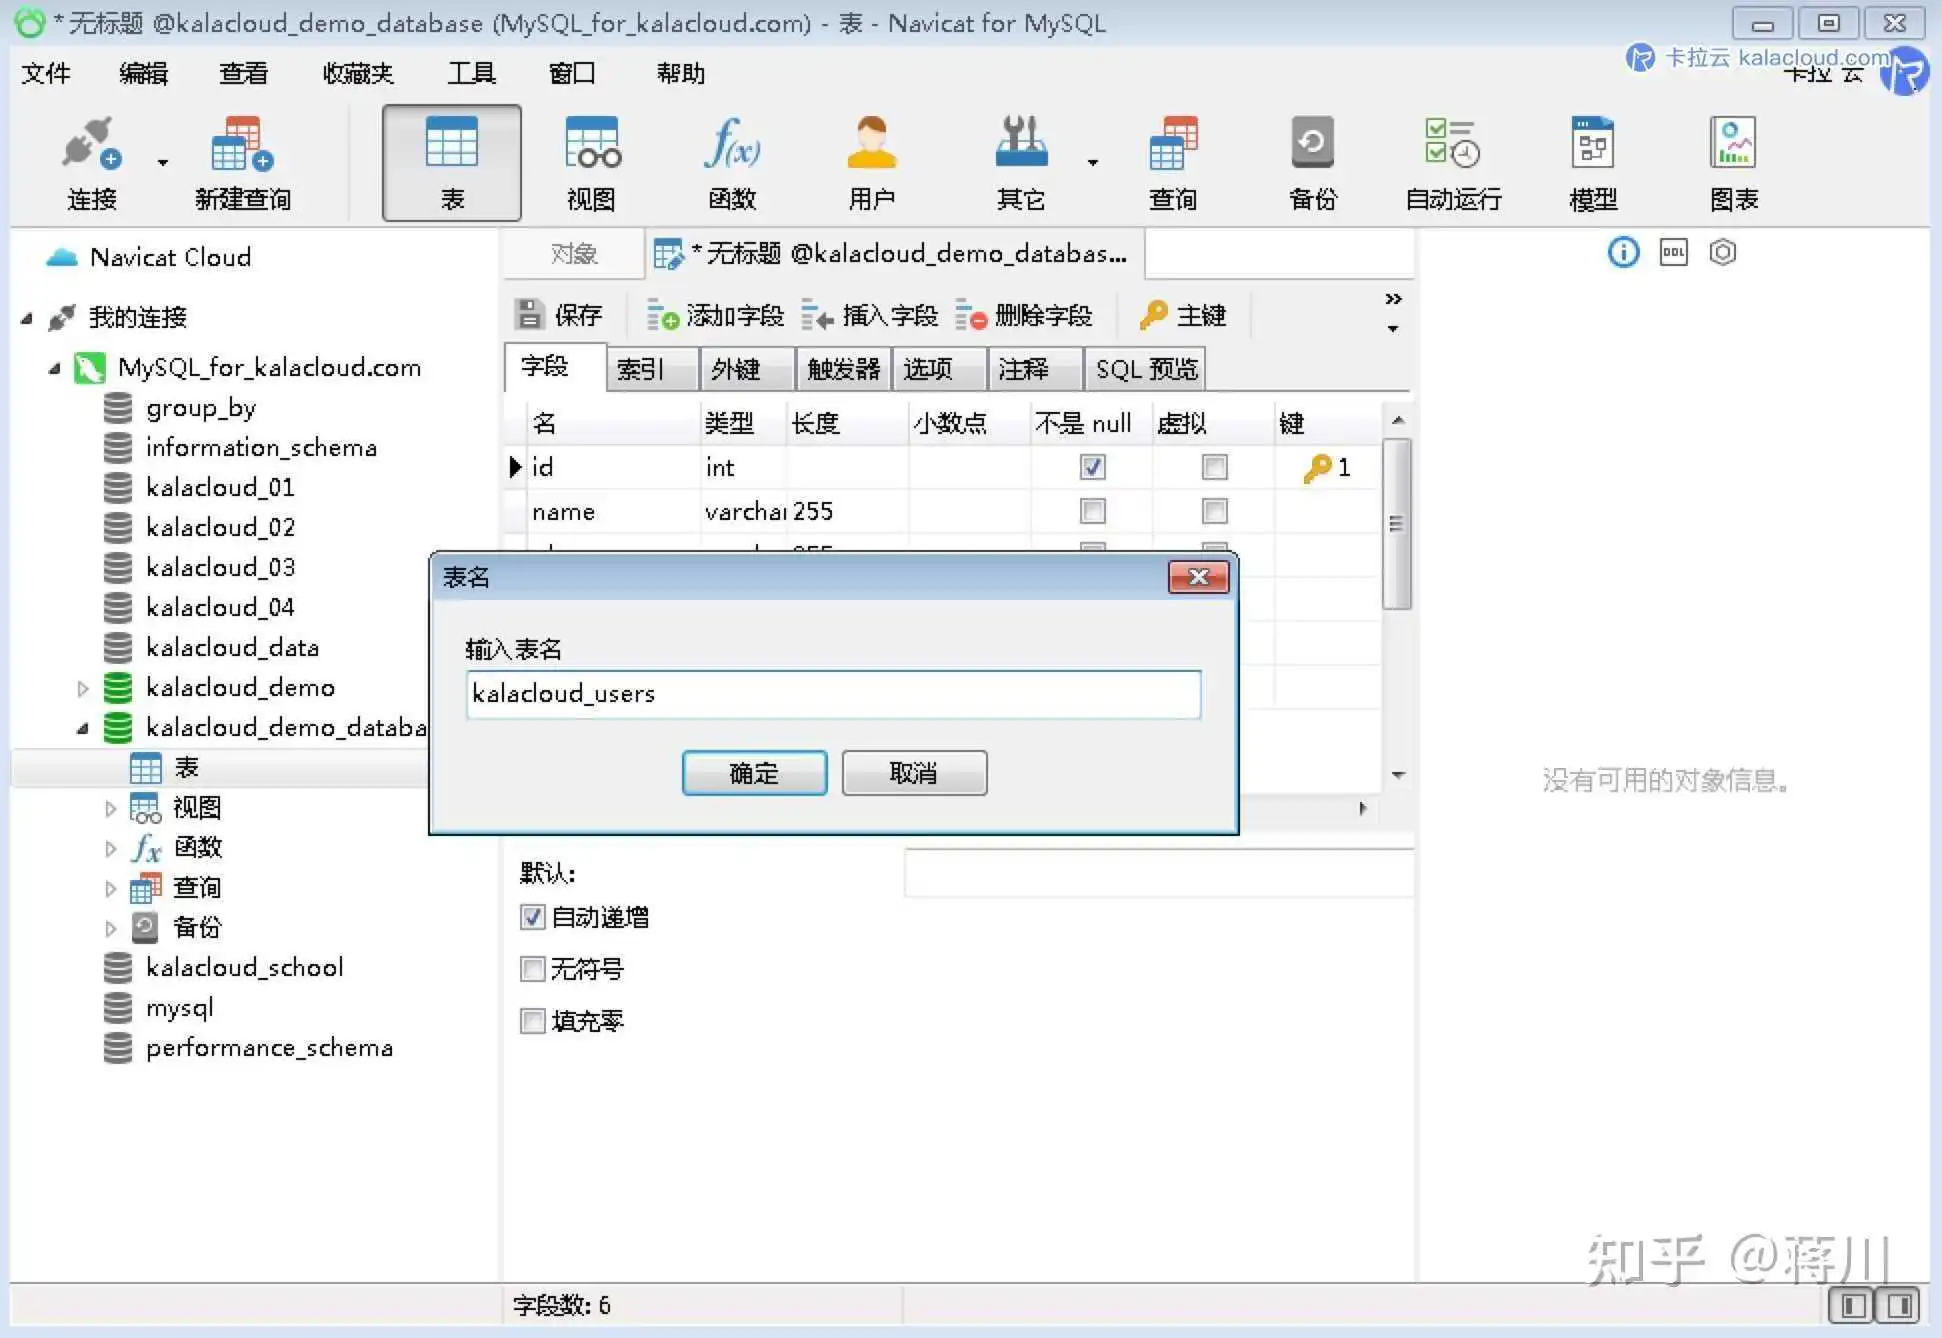Check 不是 null for the name field
1942x1338 pixels.
point(1092,512)
